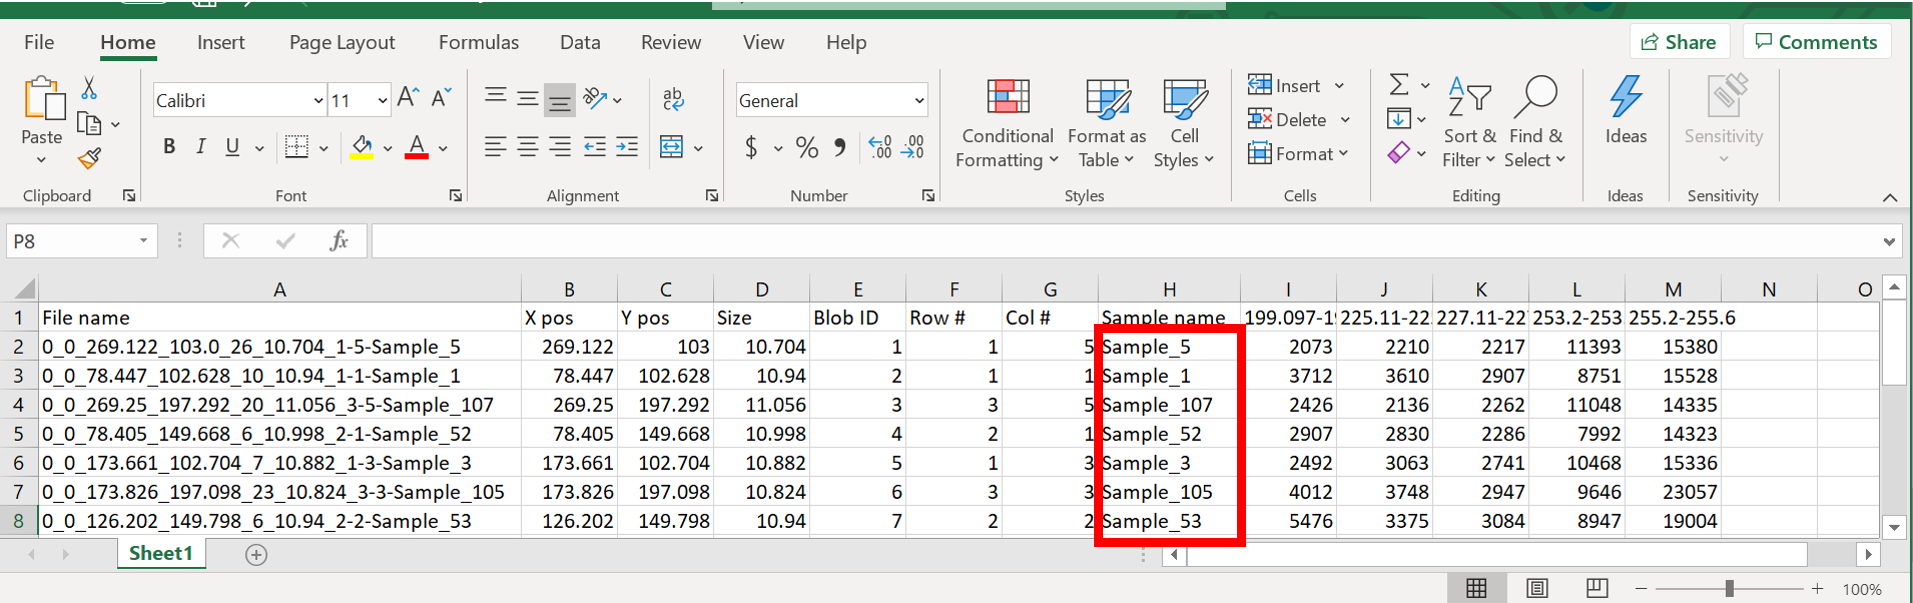Select the Sheet1 worksheet tab

161,554
